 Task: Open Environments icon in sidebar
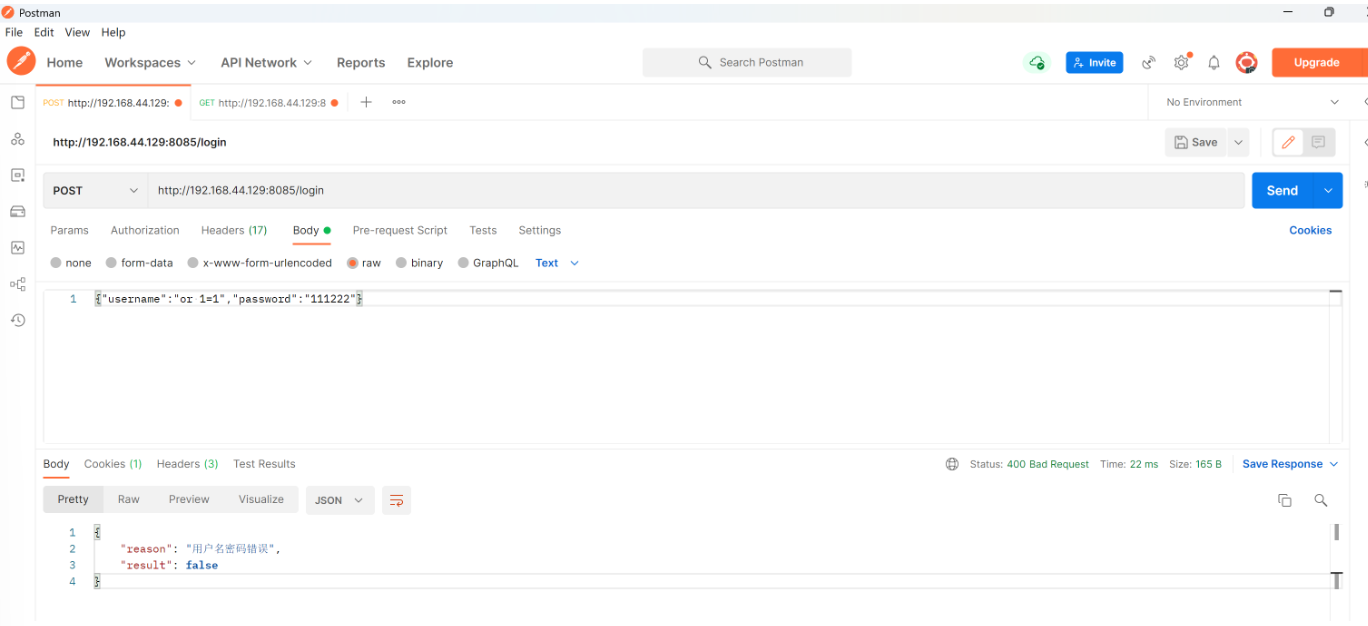coord(17,175)
